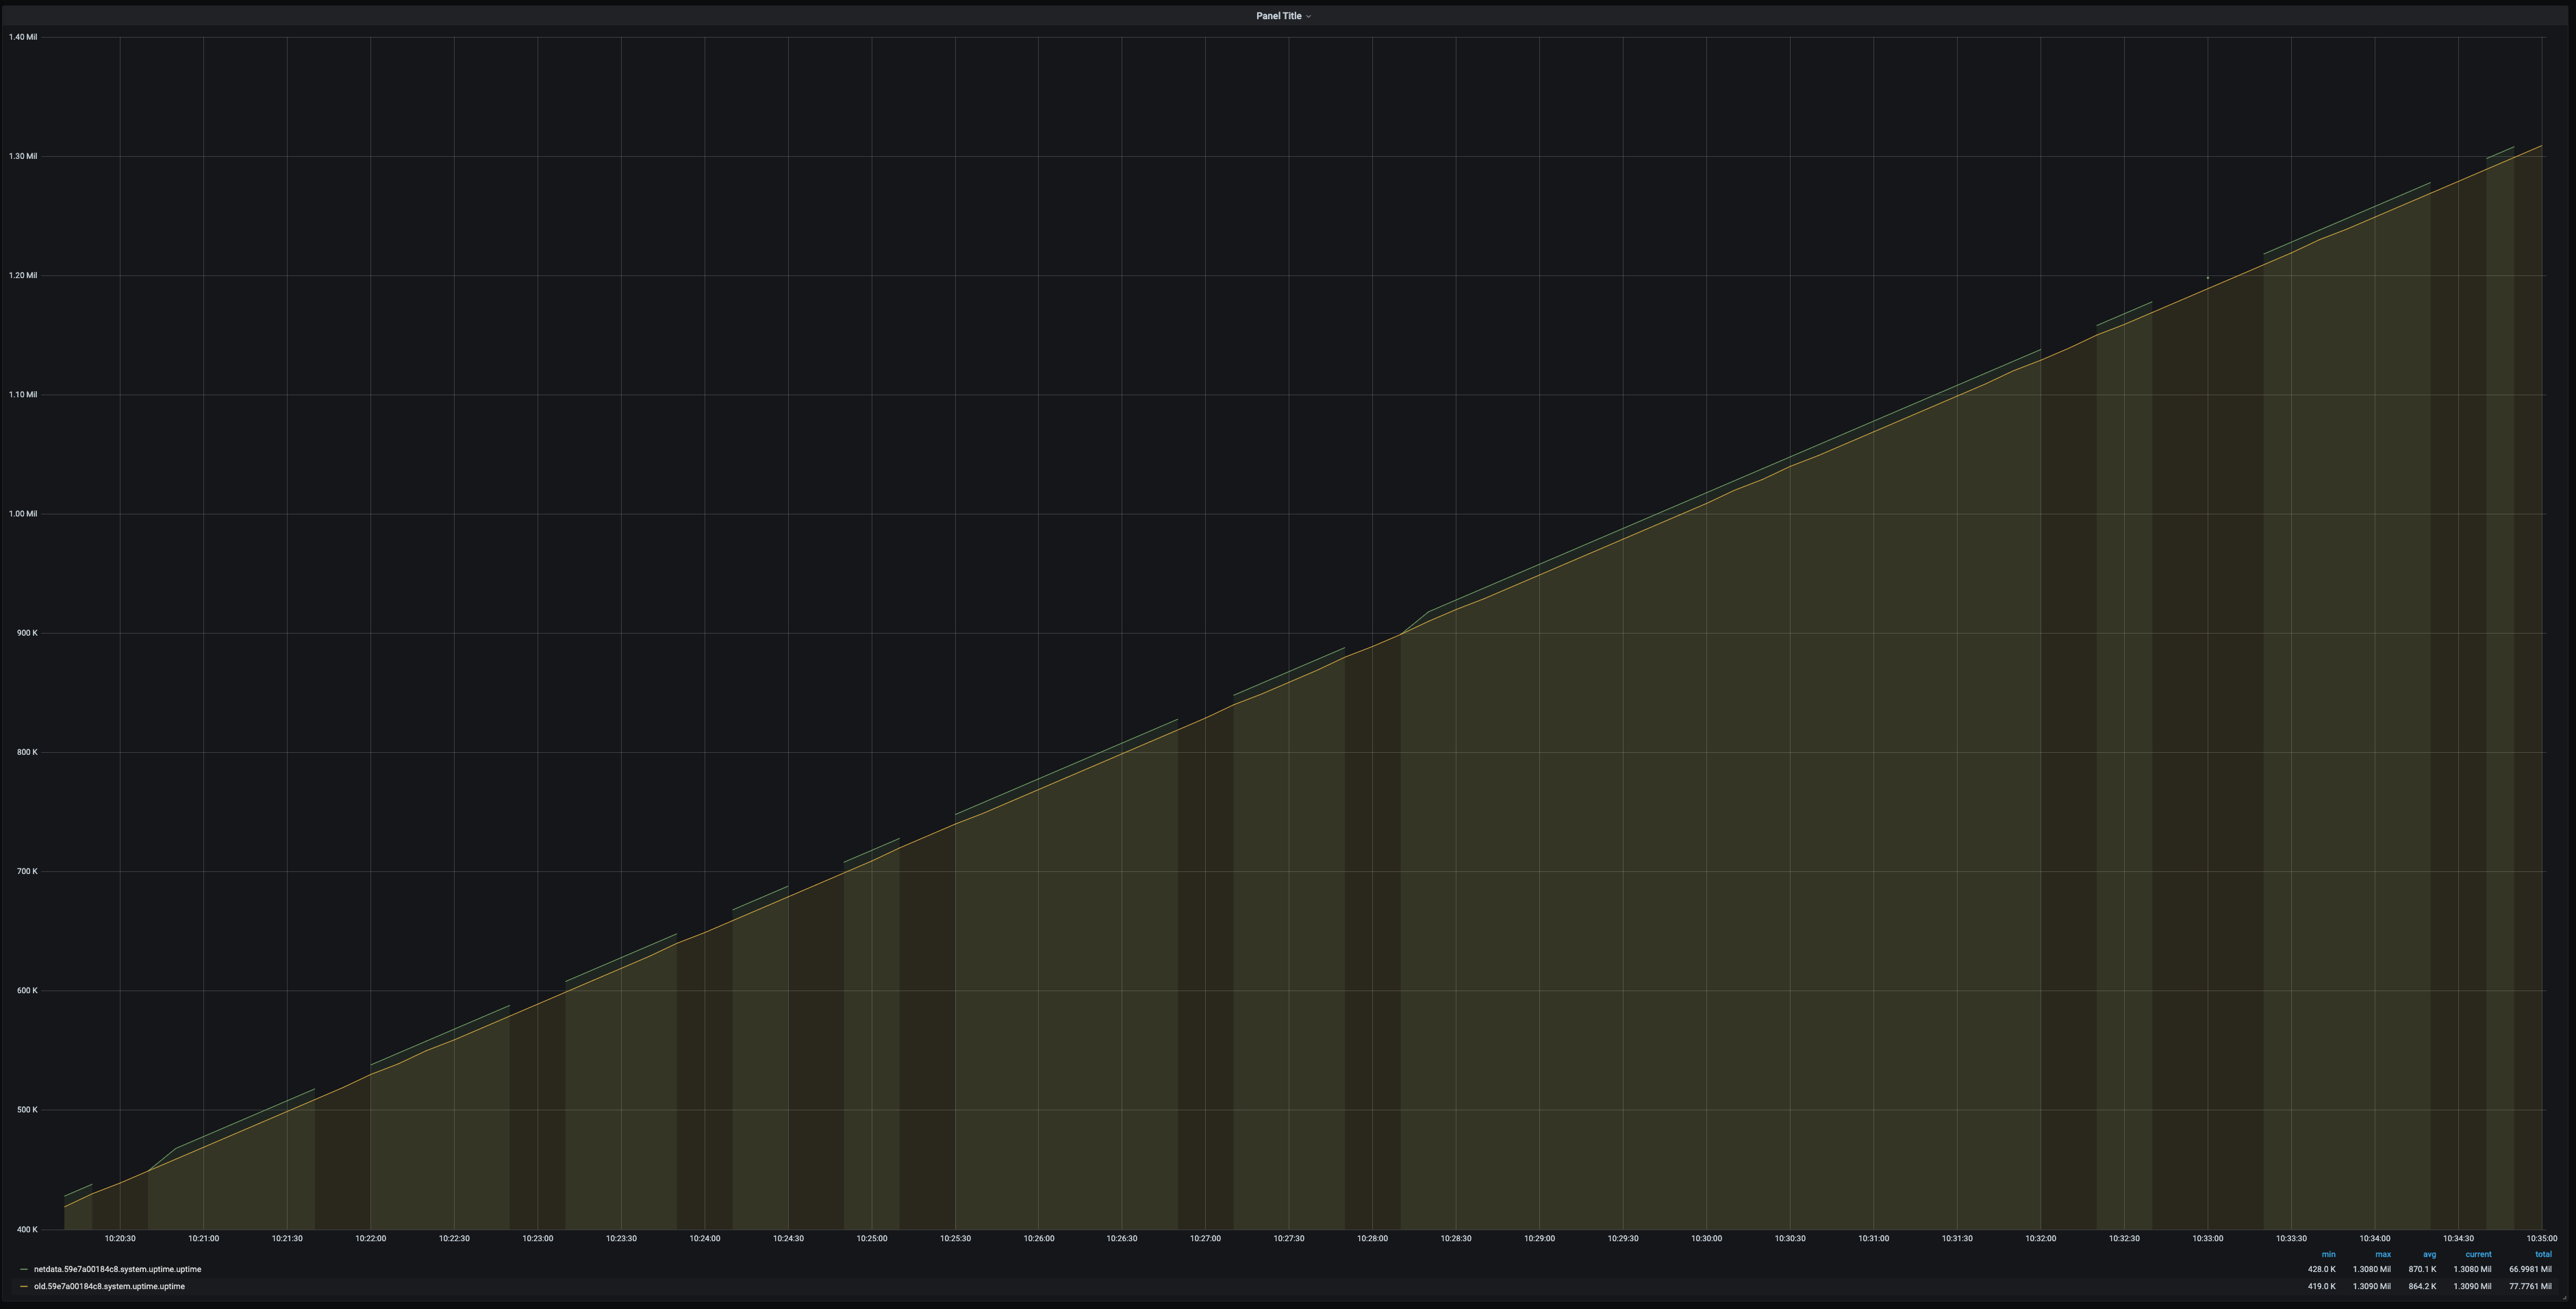
Task: Click the 10:20:30 x-axis time label
Action: pyautogui.click(x=120, y=1238)
